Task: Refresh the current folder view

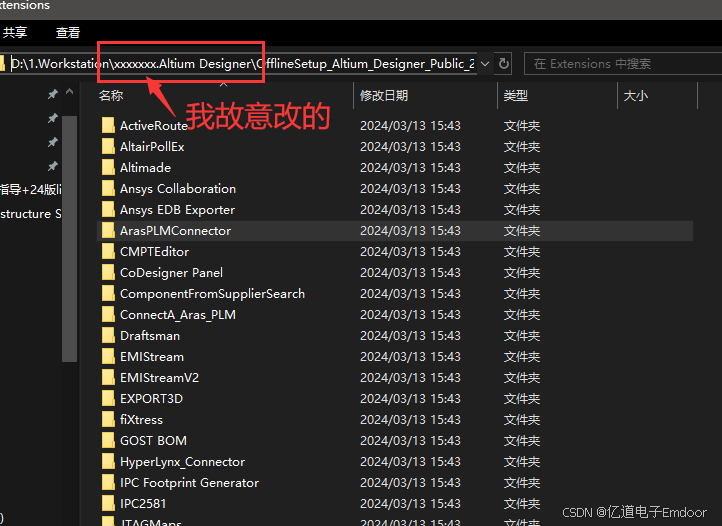Action: click(504, 64)
